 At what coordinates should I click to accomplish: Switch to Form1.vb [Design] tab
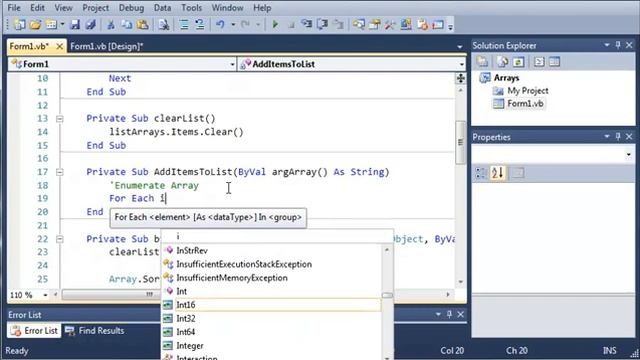[107, 46]
